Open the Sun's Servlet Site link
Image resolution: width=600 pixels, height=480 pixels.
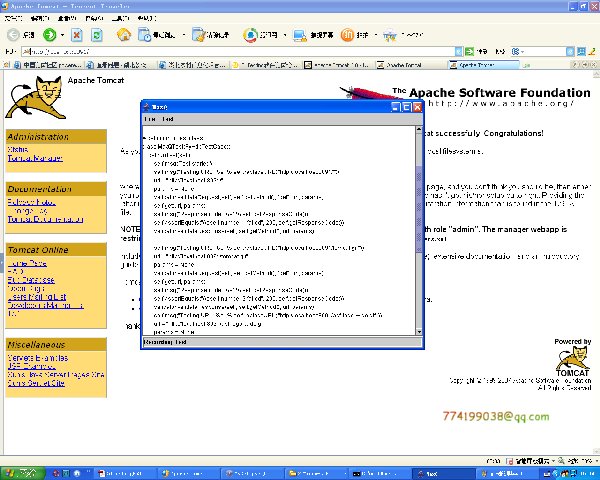click(x=36, y=383)
